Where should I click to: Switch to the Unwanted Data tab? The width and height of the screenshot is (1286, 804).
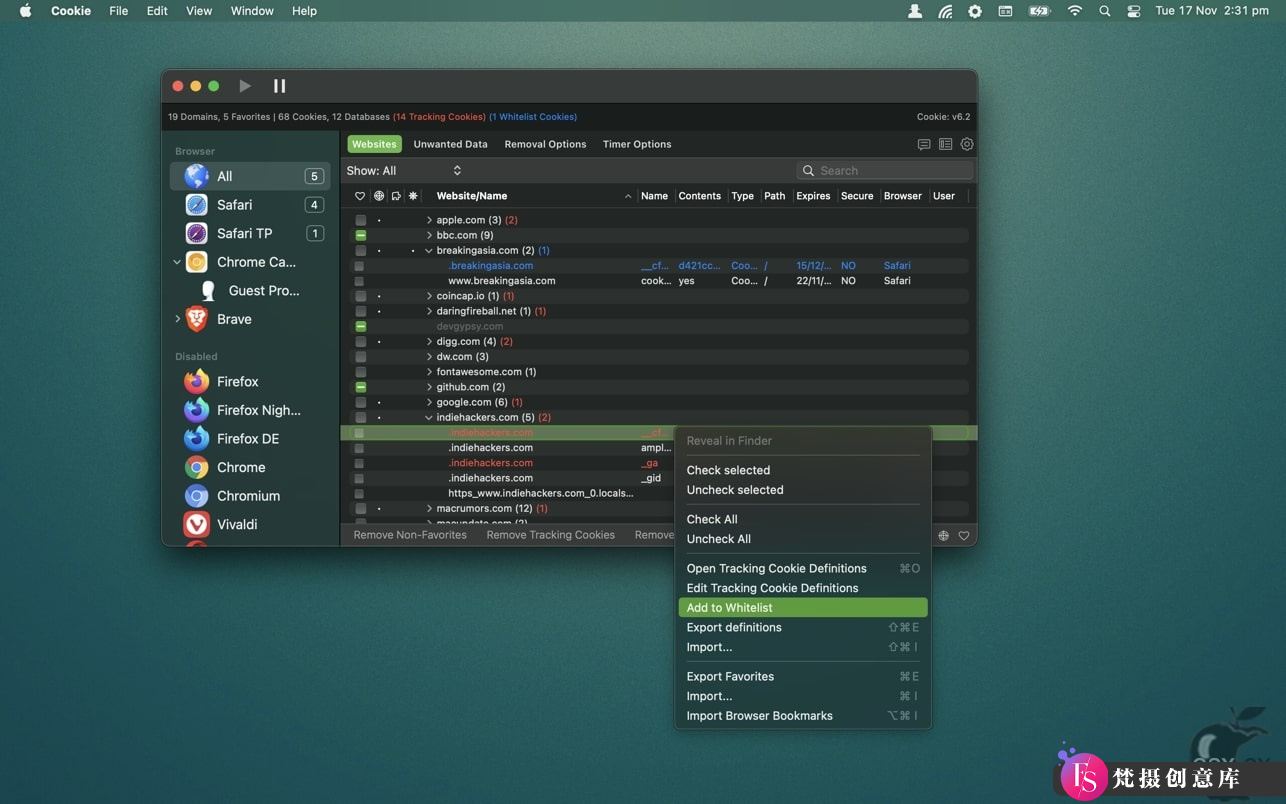click(x=451, y=144)
